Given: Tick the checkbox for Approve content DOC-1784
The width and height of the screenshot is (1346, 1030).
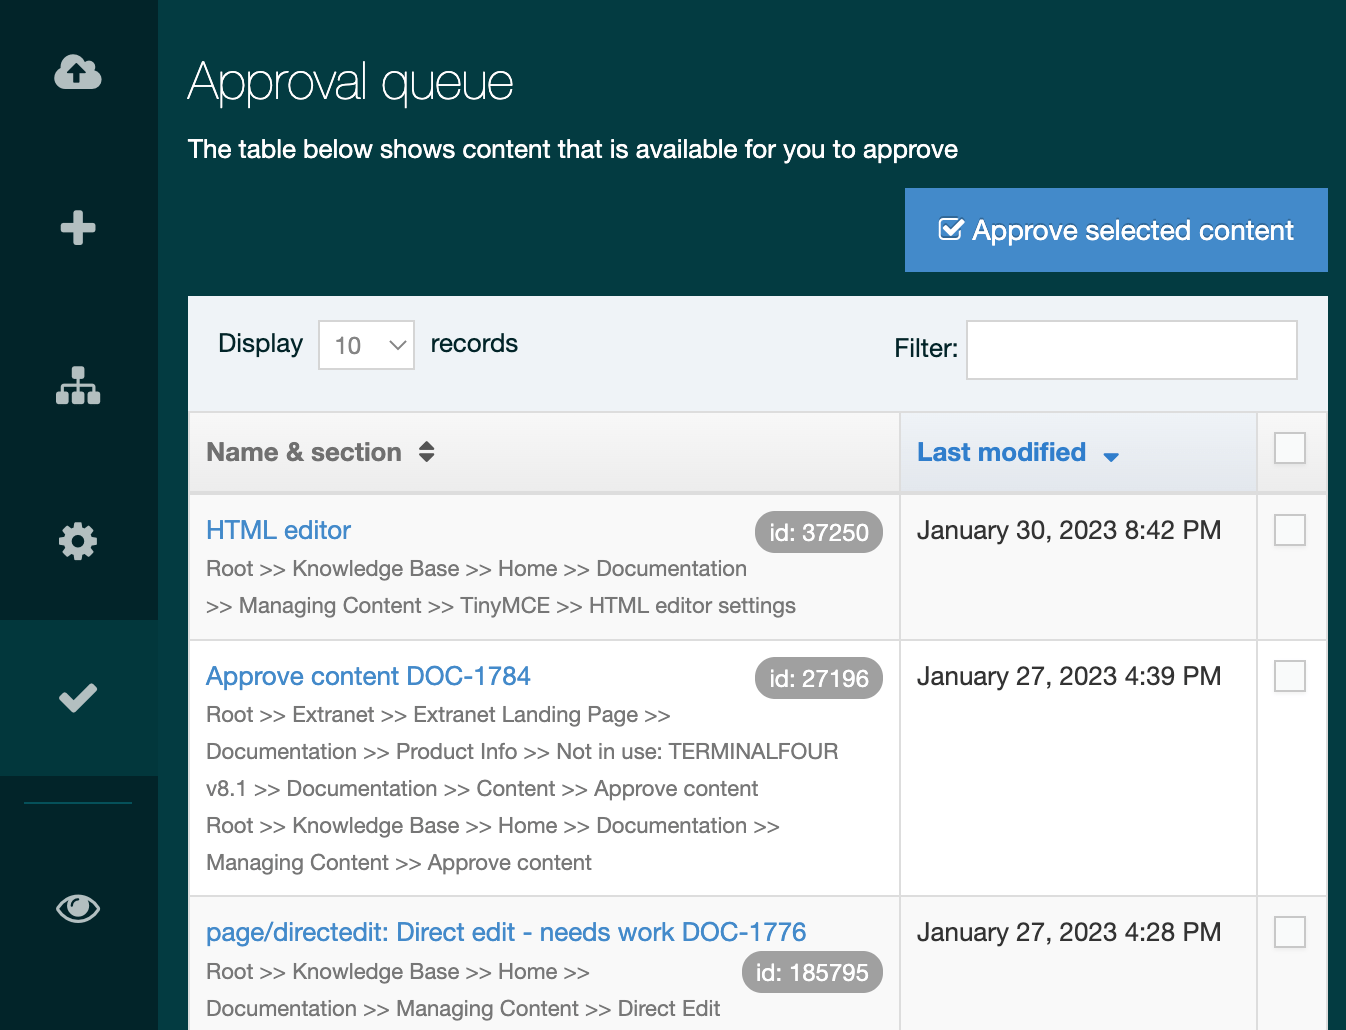Looking at the screenshot, I should click(1290, 676).
